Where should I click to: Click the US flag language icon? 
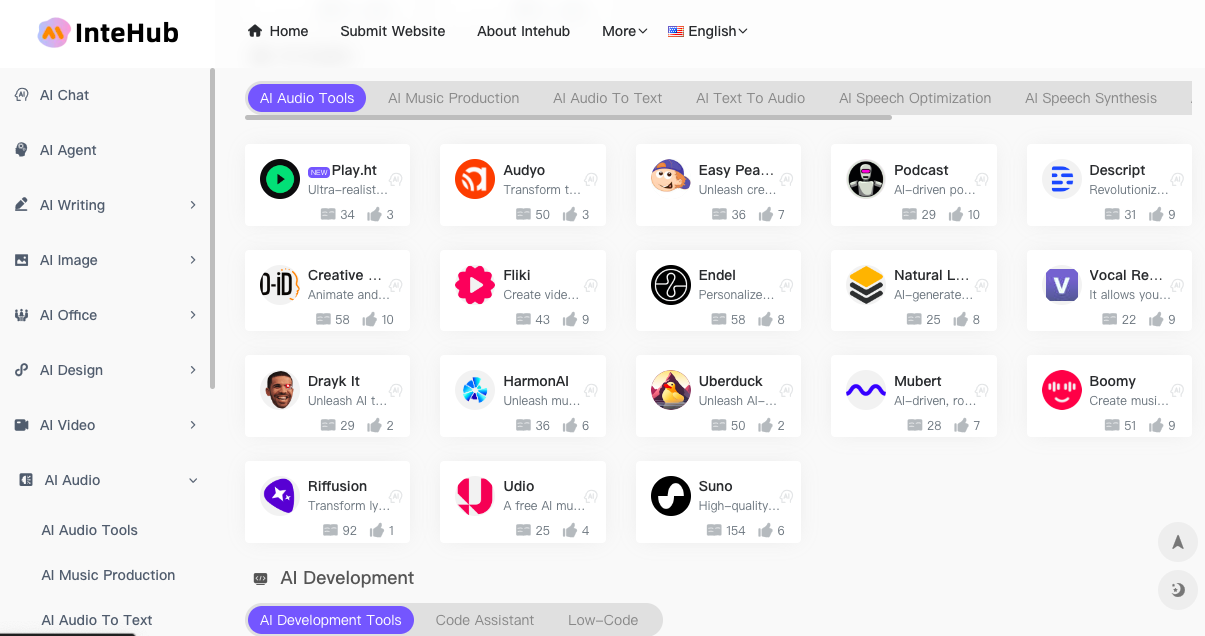click(676, 31)
